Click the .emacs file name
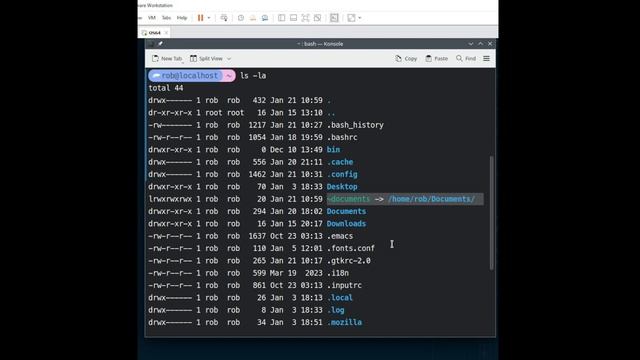The image size is (640, 360). pos(340,236)
